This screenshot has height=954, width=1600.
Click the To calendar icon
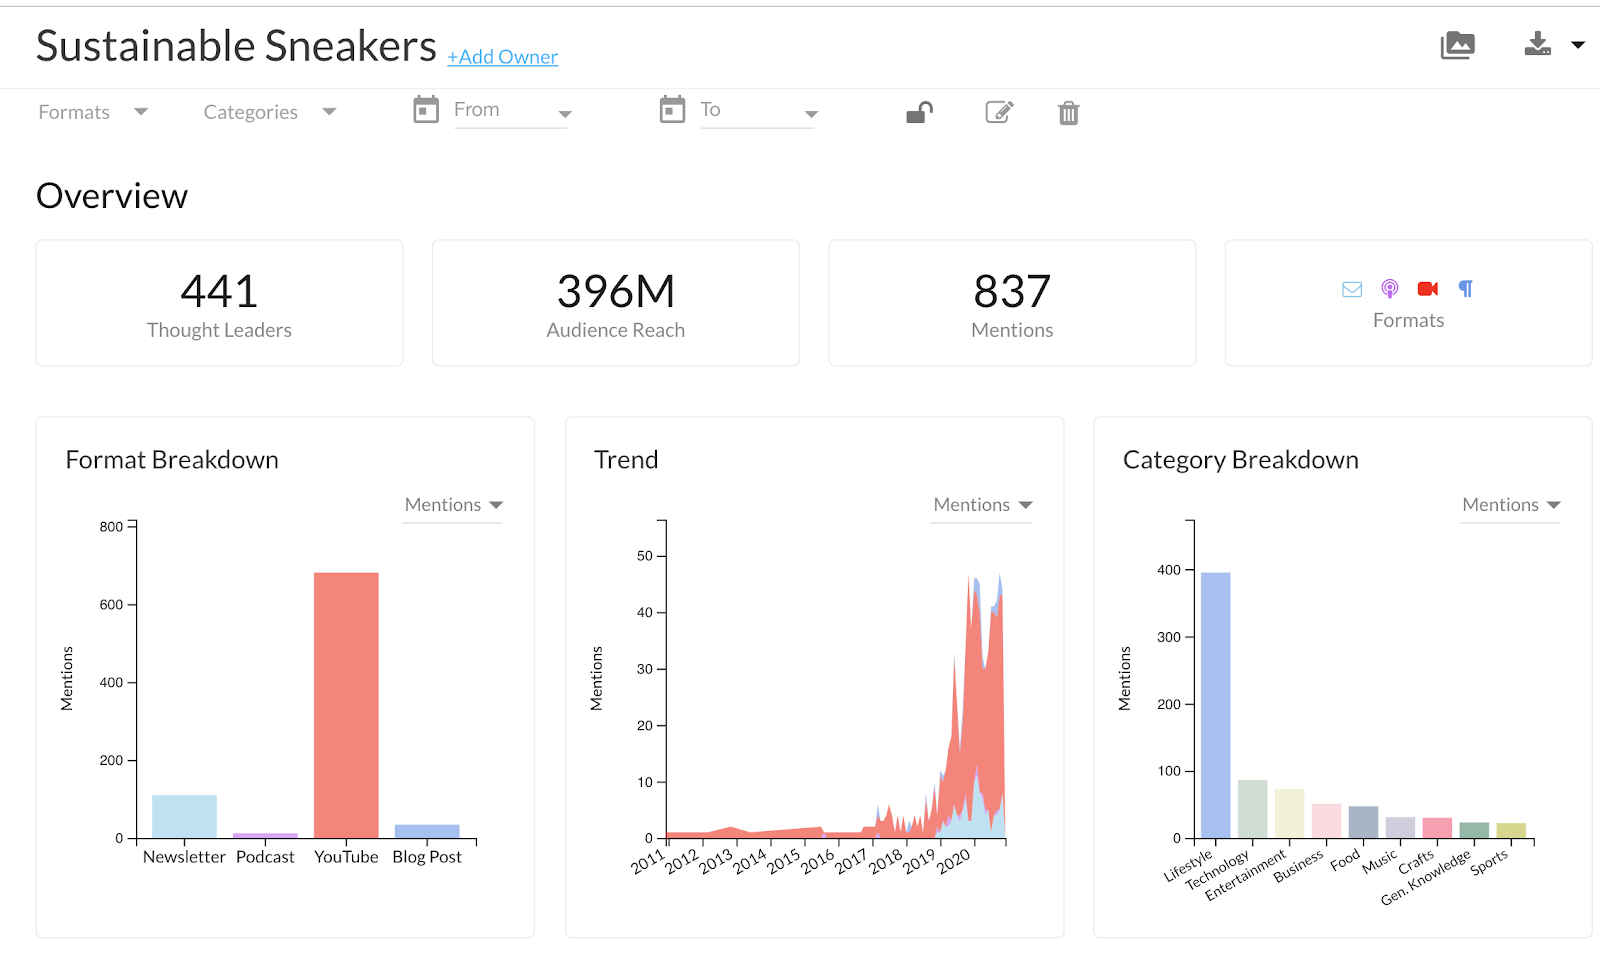672,110
